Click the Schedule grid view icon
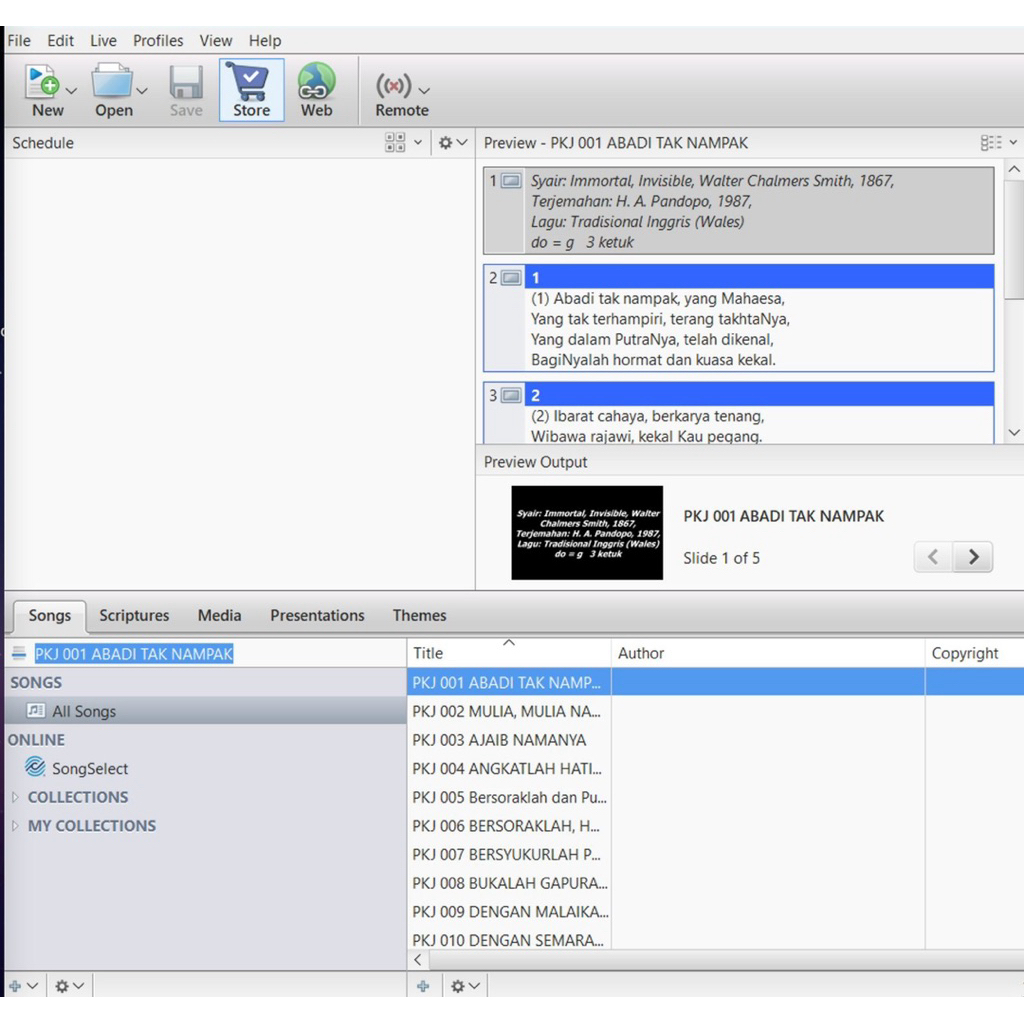This screenshot has height=1024, width=1024. pyautogui.click(x=395, y=143)
